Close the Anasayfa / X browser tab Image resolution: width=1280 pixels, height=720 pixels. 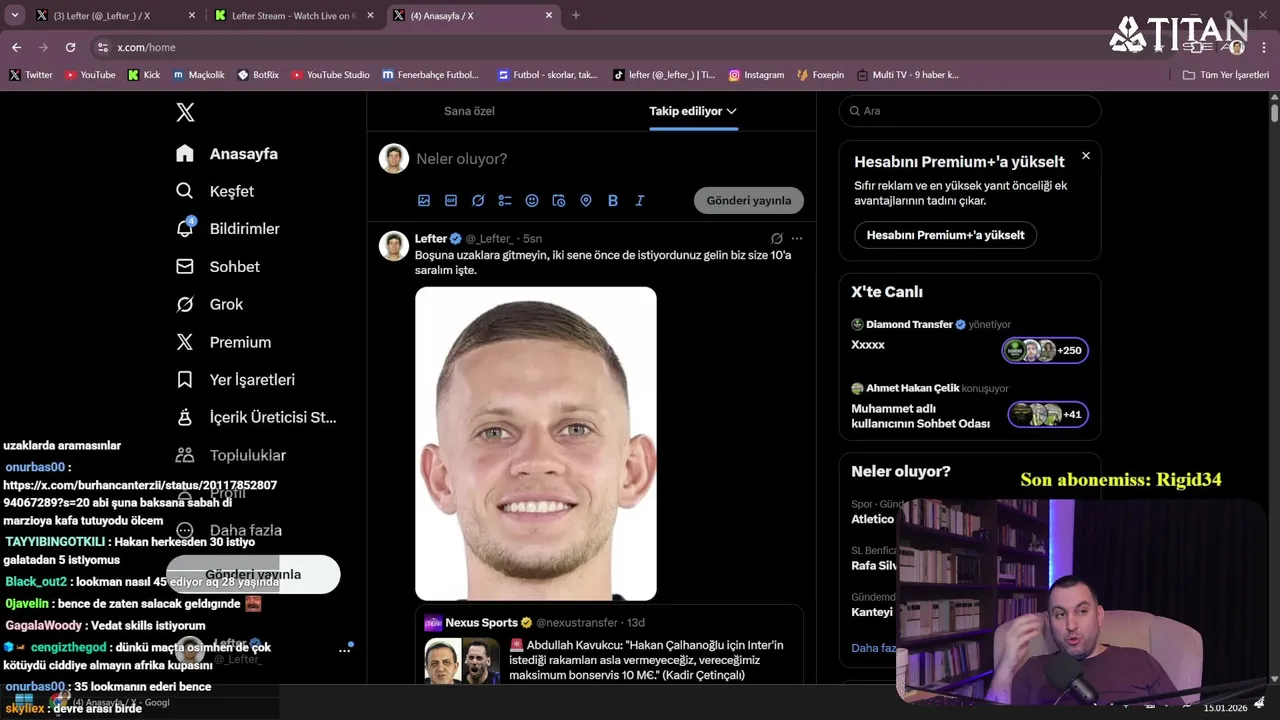tap(548, 15)
